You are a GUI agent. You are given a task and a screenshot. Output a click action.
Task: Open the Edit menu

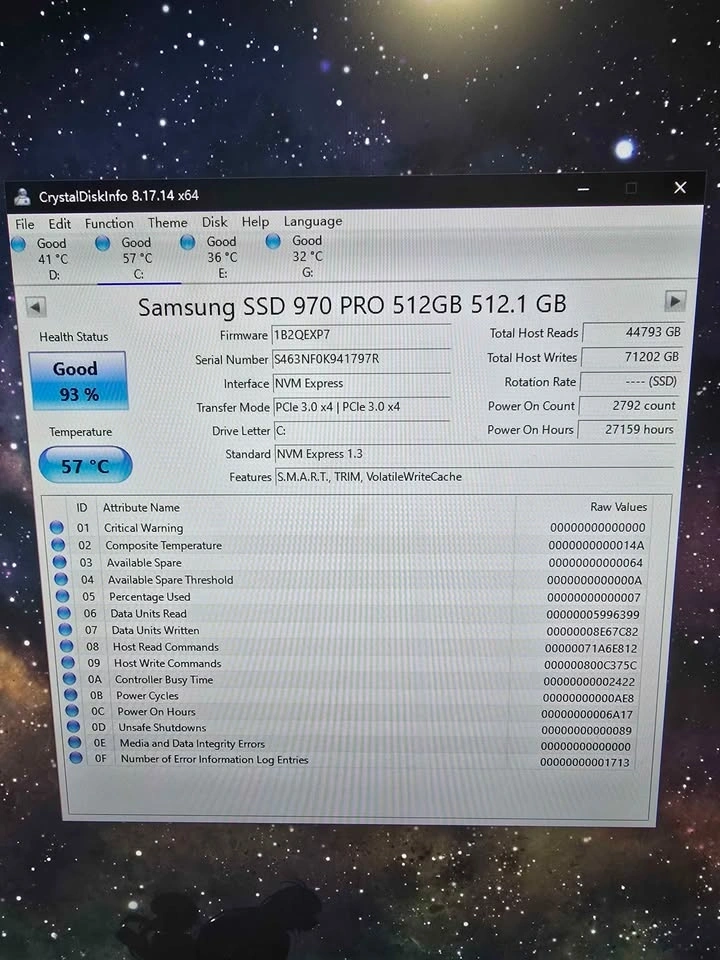[x=60, y=224]
